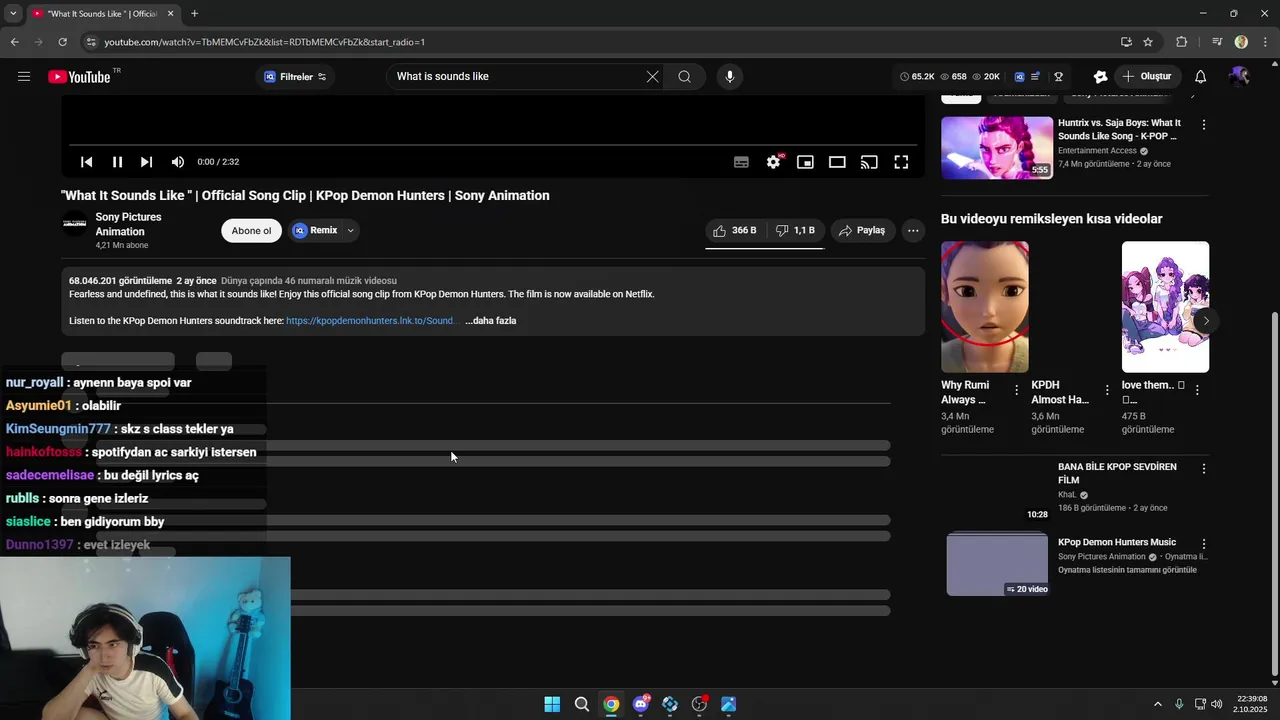Viewport: 1280px width, 720px height.
Task: Click the browser address bar
Action: [600, 42]
